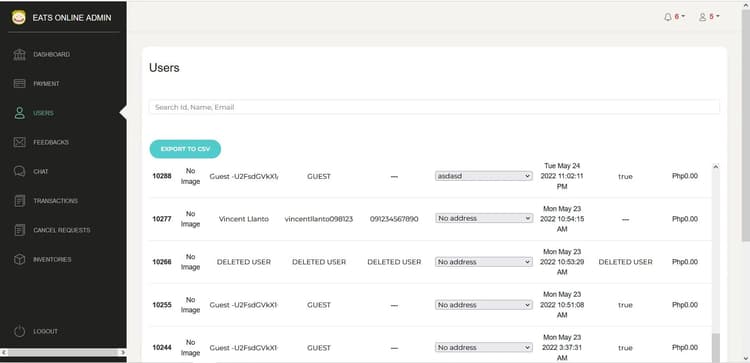
Task: Click the page scrollbar down arrow
Action: coord(746,358)
